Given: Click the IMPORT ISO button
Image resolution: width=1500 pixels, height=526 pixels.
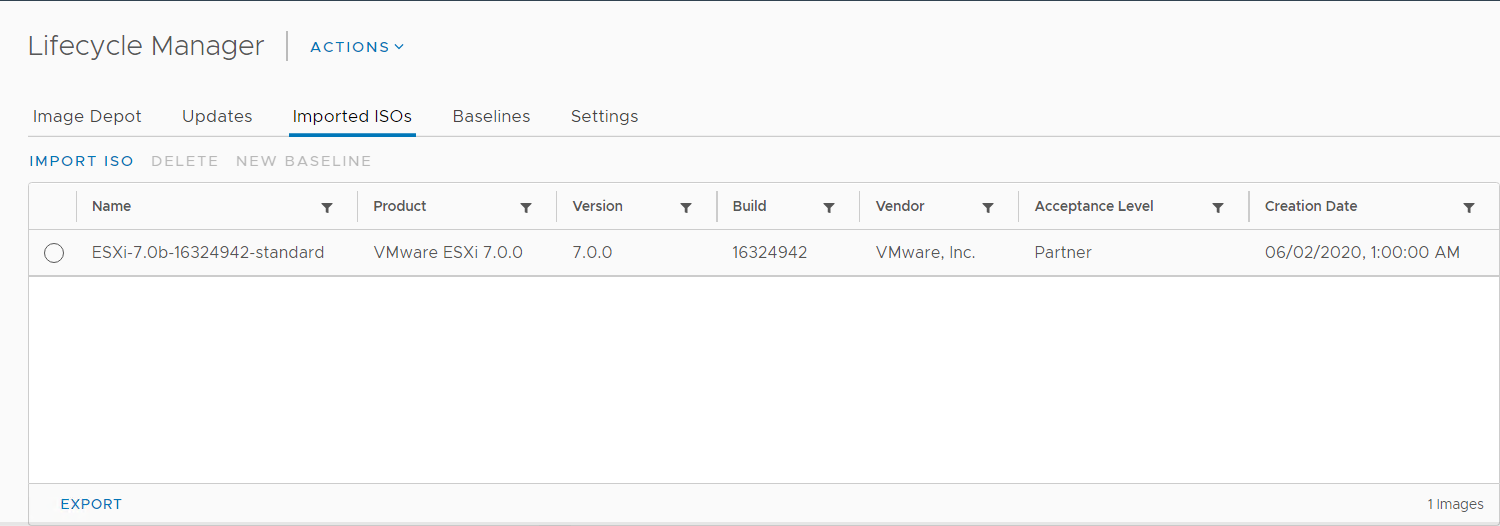Looking at the screenshot, I should pyautogui.click(x=82, y=161).
